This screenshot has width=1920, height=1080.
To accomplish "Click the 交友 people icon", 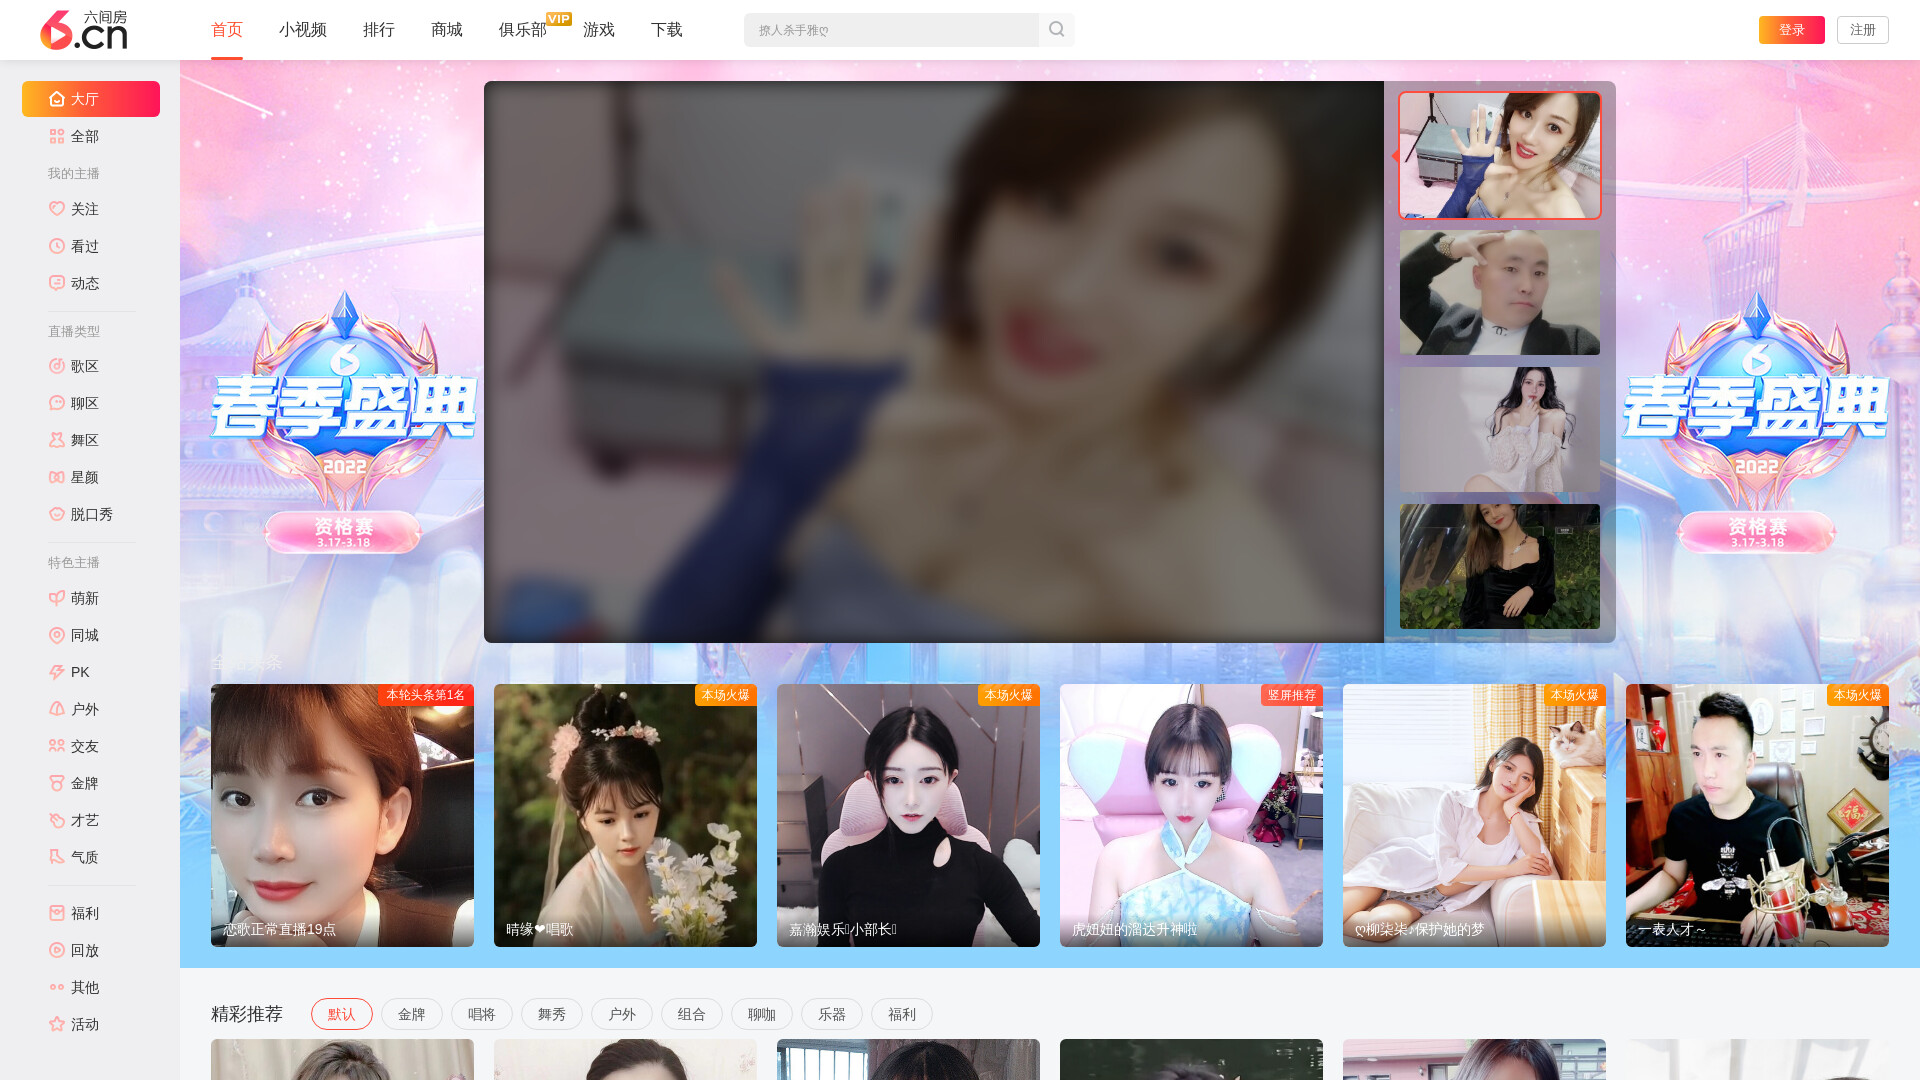I will (x=57, y=746).
